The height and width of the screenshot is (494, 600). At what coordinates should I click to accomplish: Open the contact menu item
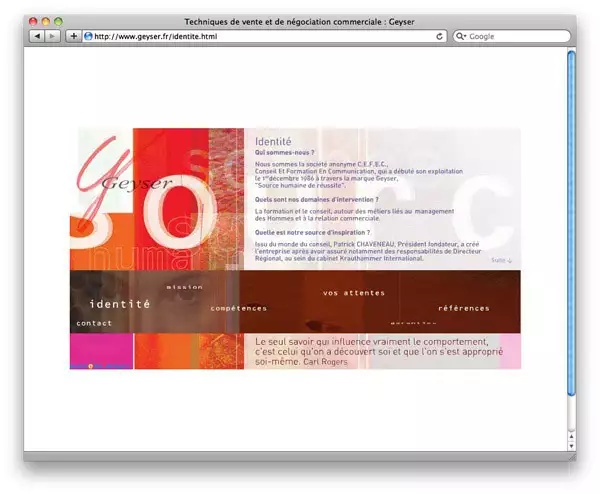94,323
